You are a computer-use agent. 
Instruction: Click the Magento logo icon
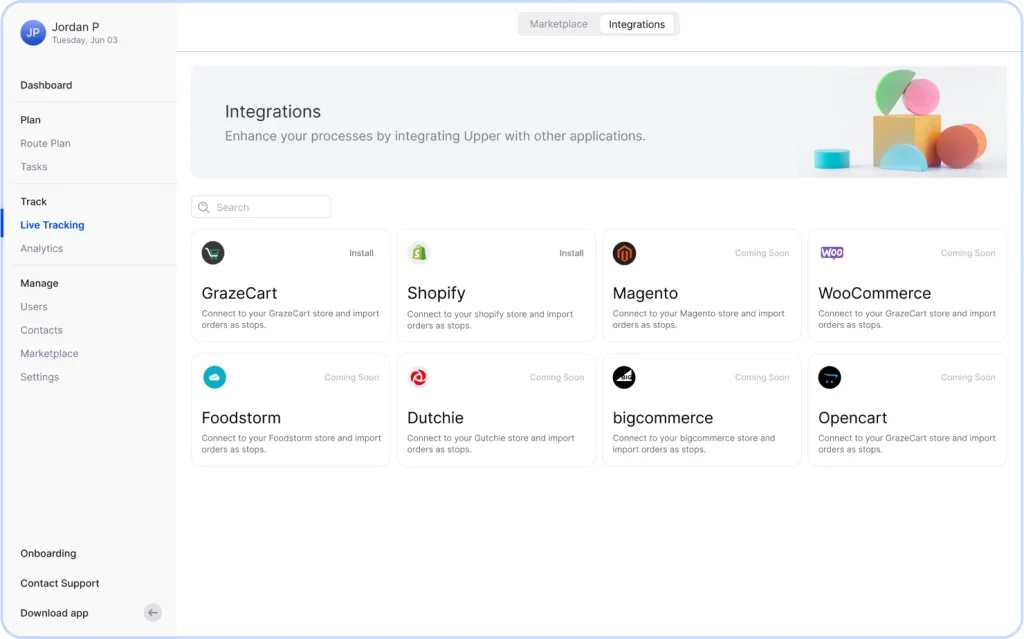coord(624,253)
